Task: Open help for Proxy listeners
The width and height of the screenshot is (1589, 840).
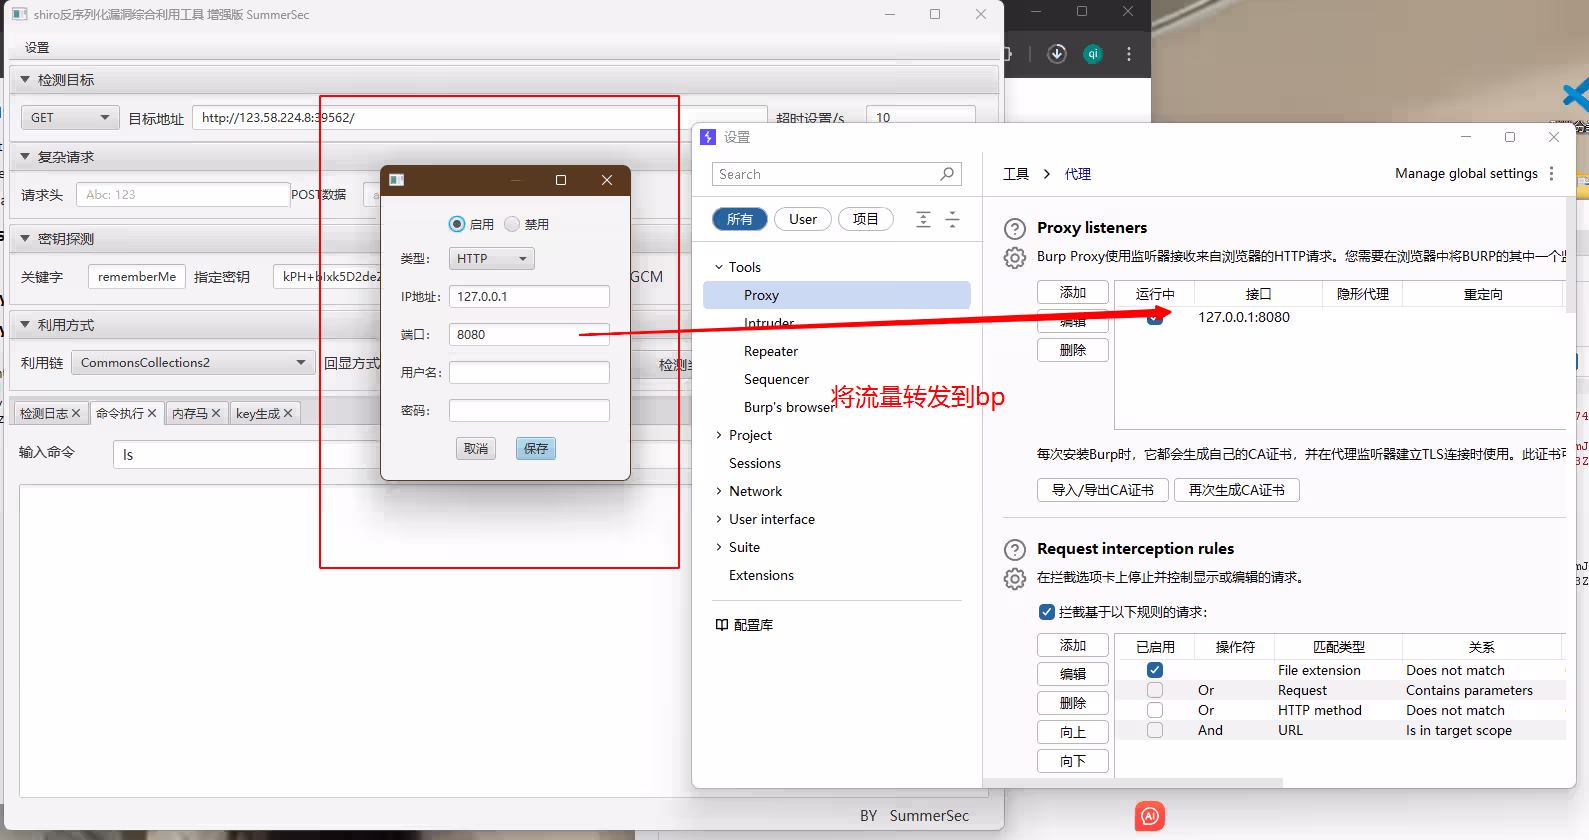Action: point(1014,228)
